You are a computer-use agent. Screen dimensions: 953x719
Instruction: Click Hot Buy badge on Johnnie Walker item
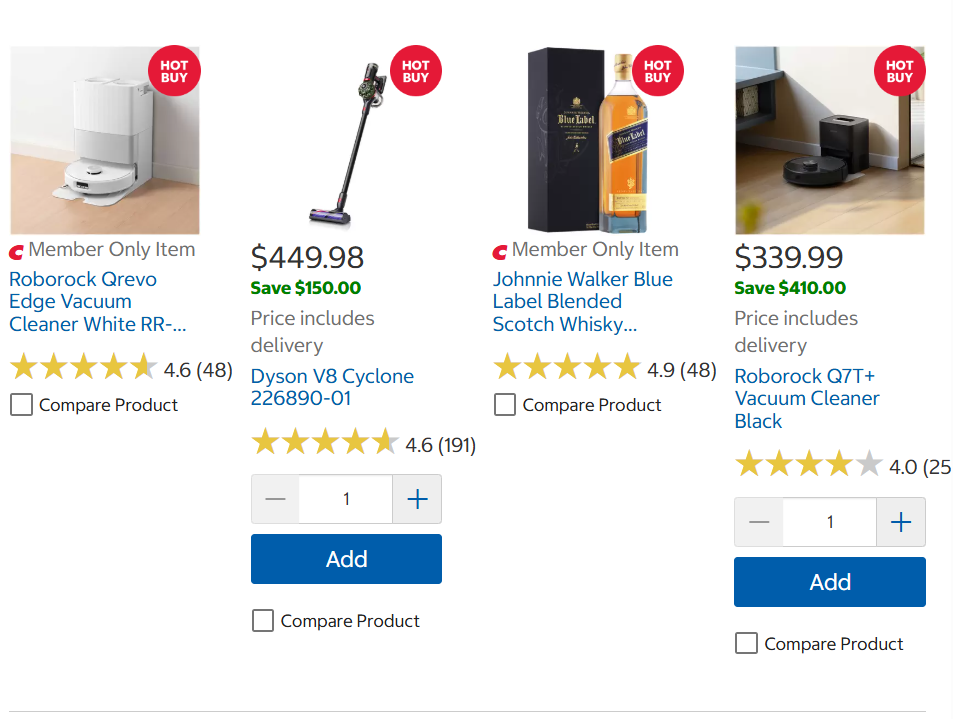(658, 71)
